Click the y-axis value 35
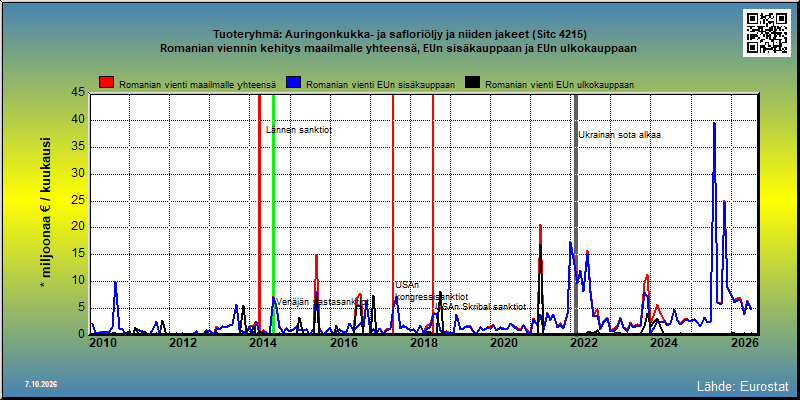Screen dimensions: 800x400 click(x=78, y=147)
